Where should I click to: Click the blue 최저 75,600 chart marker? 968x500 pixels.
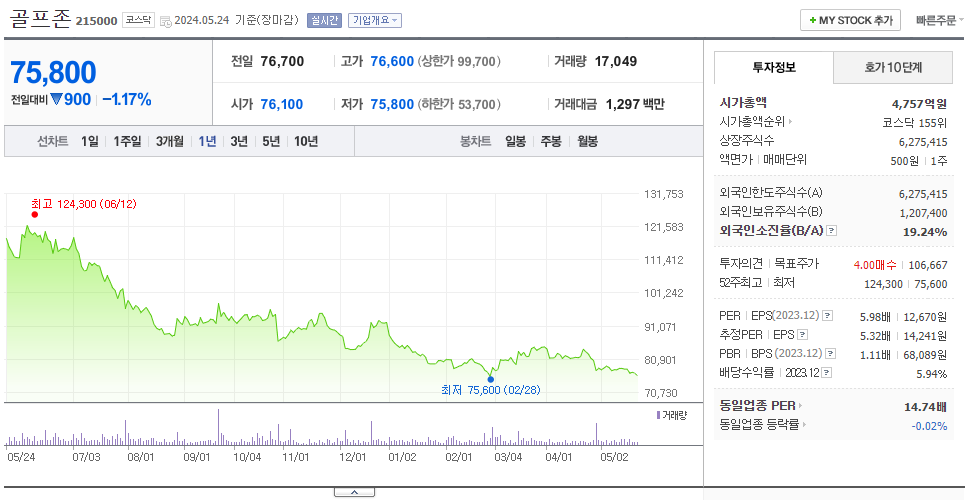coord(491,379)
